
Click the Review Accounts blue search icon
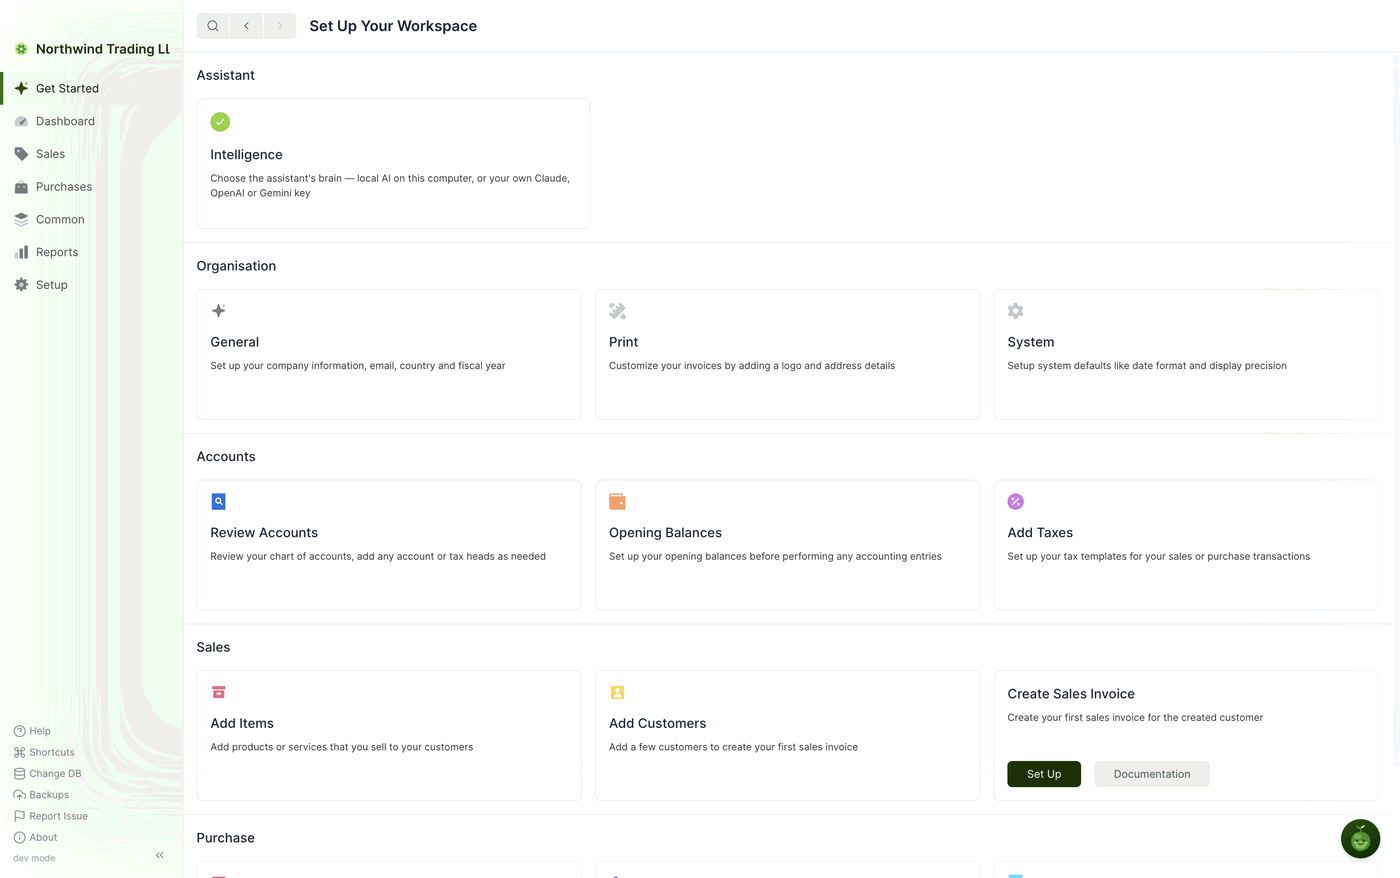point(219,502)
